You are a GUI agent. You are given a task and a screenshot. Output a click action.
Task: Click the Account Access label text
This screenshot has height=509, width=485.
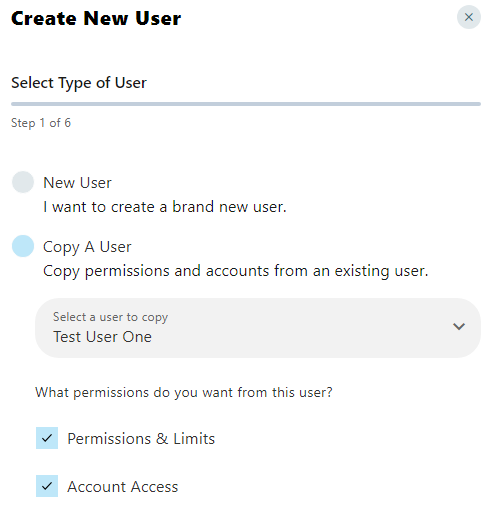click(x=123, y=487)
